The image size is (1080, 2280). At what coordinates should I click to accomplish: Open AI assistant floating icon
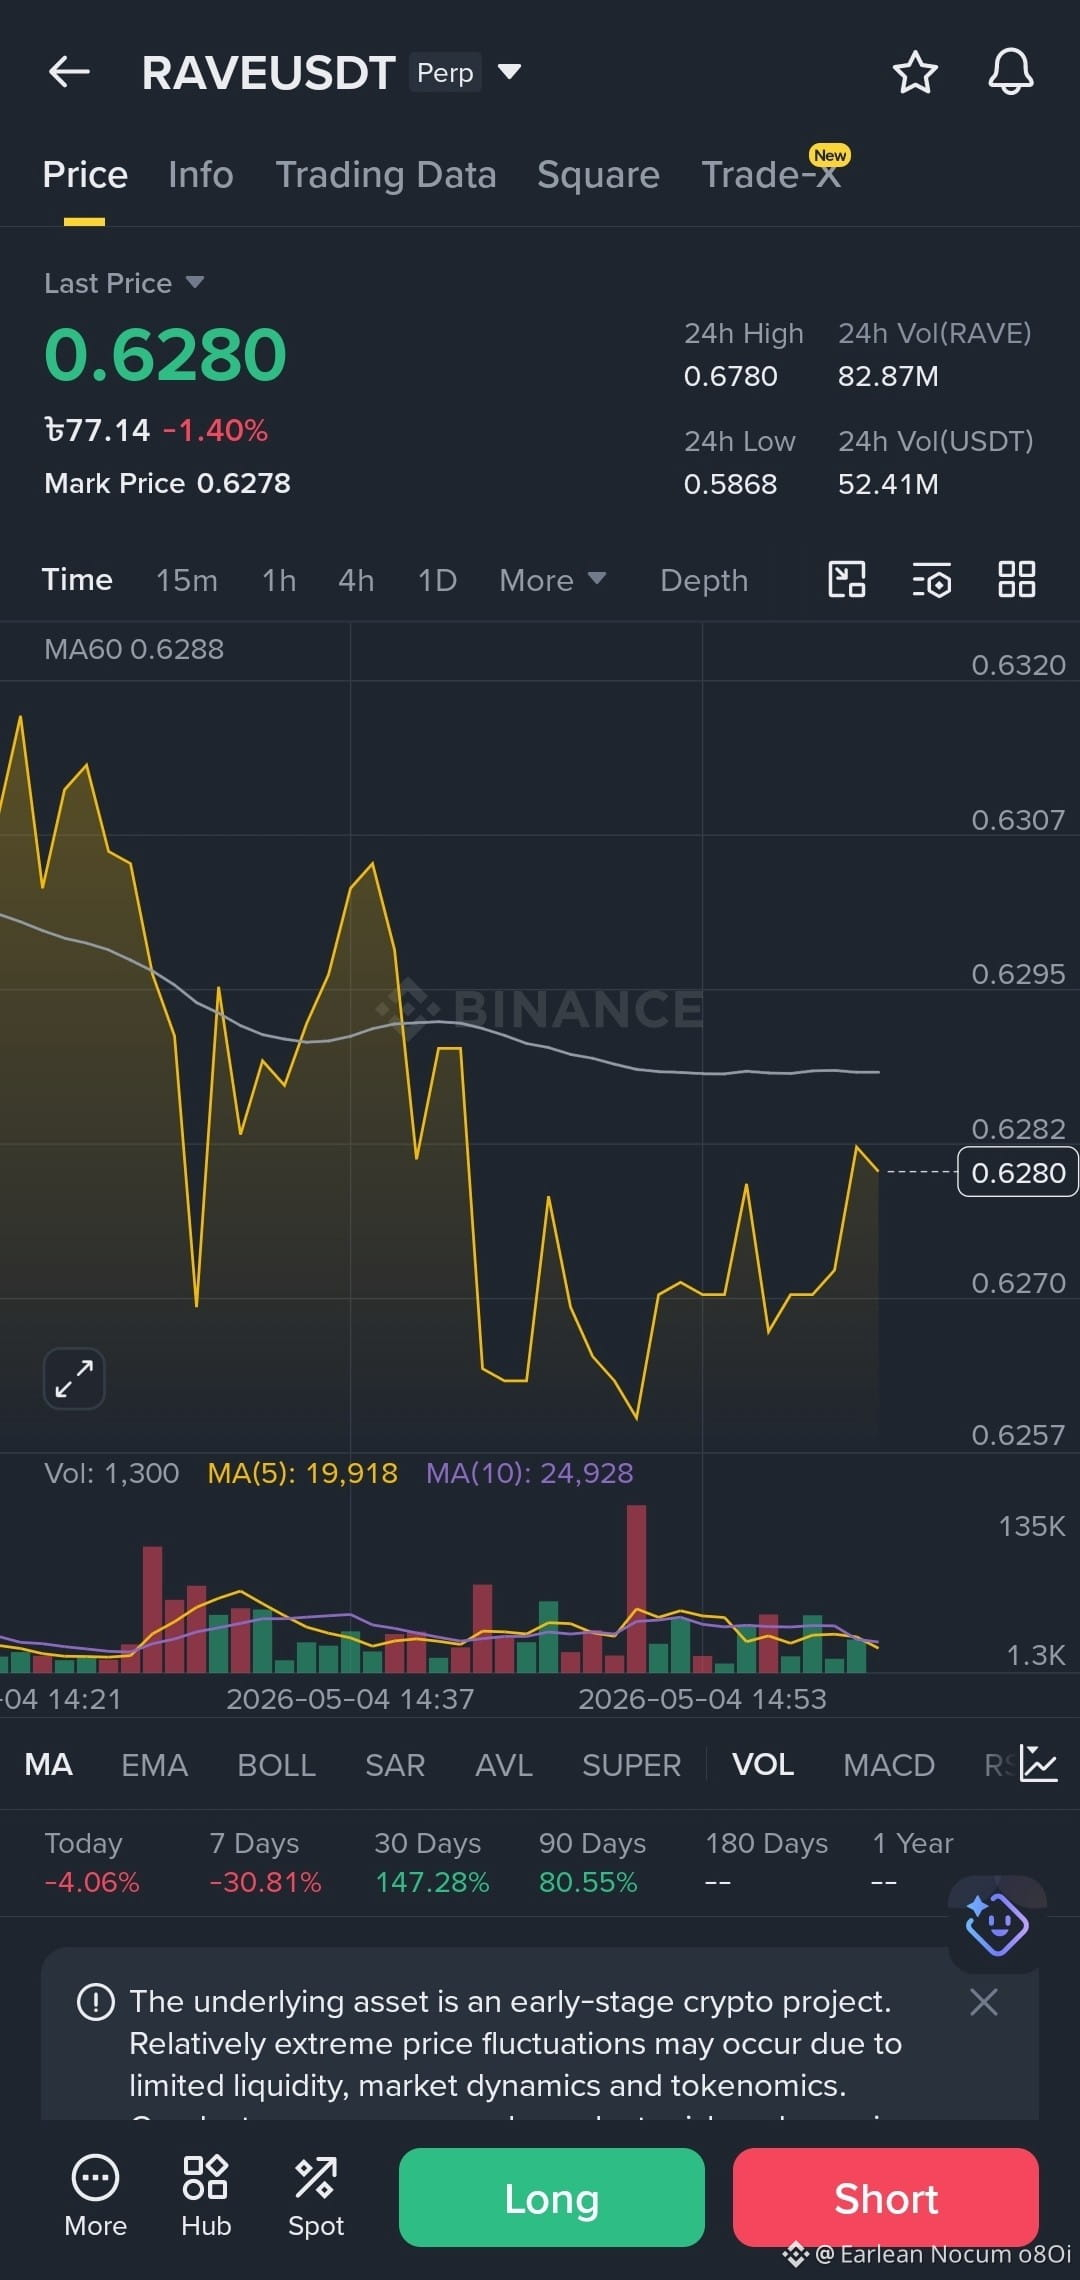(x=996, y=1924)
